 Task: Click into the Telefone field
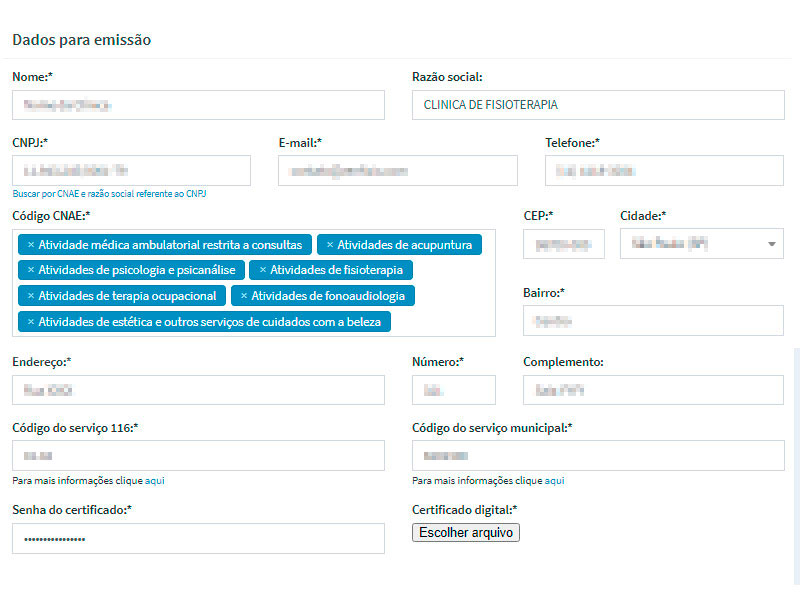(664, 171)
